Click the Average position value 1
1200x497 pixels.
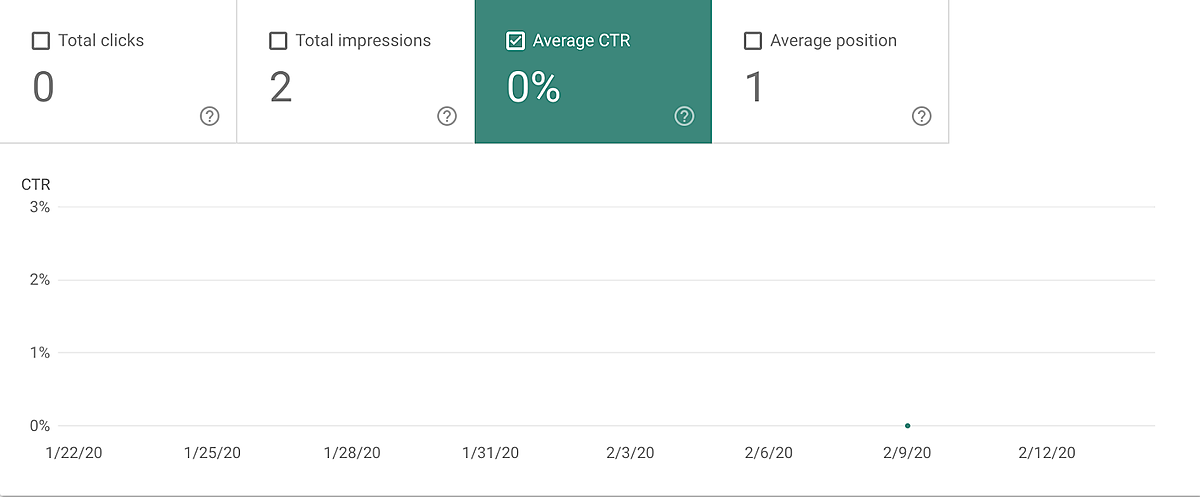(x=755, y=88)
